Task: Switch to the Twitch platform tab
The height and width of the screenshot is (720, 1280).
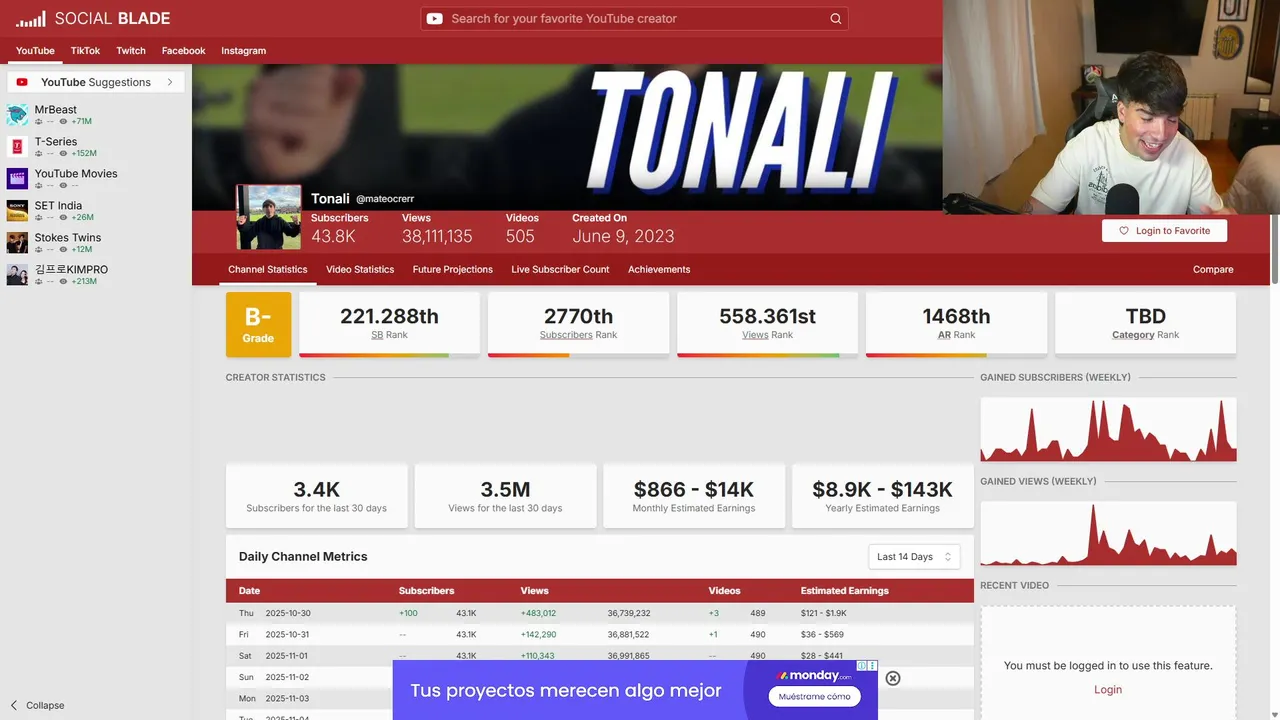Action: point(131,51)
